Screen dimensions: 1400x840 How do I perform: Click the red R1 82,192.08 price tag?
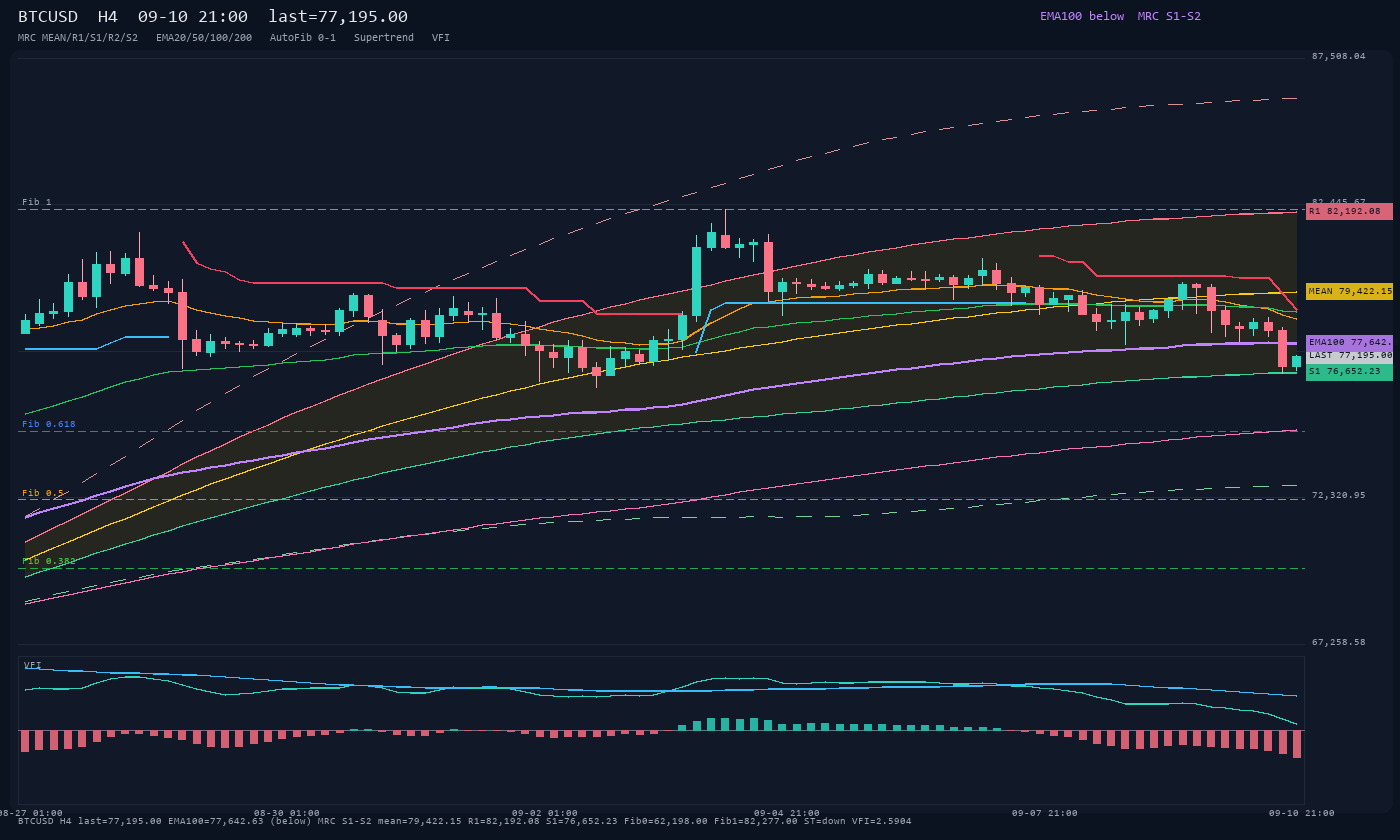(x=1349, y=211)
